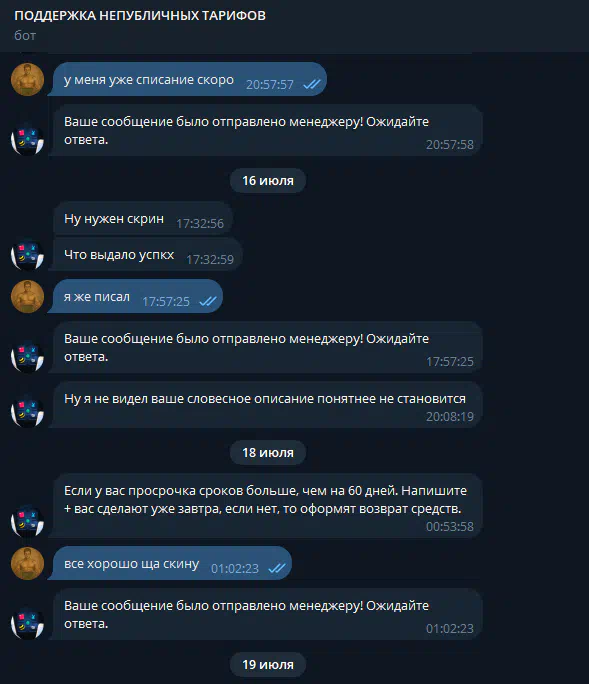Click bot avatar next to 20:08:19 message

coord(27,412)
